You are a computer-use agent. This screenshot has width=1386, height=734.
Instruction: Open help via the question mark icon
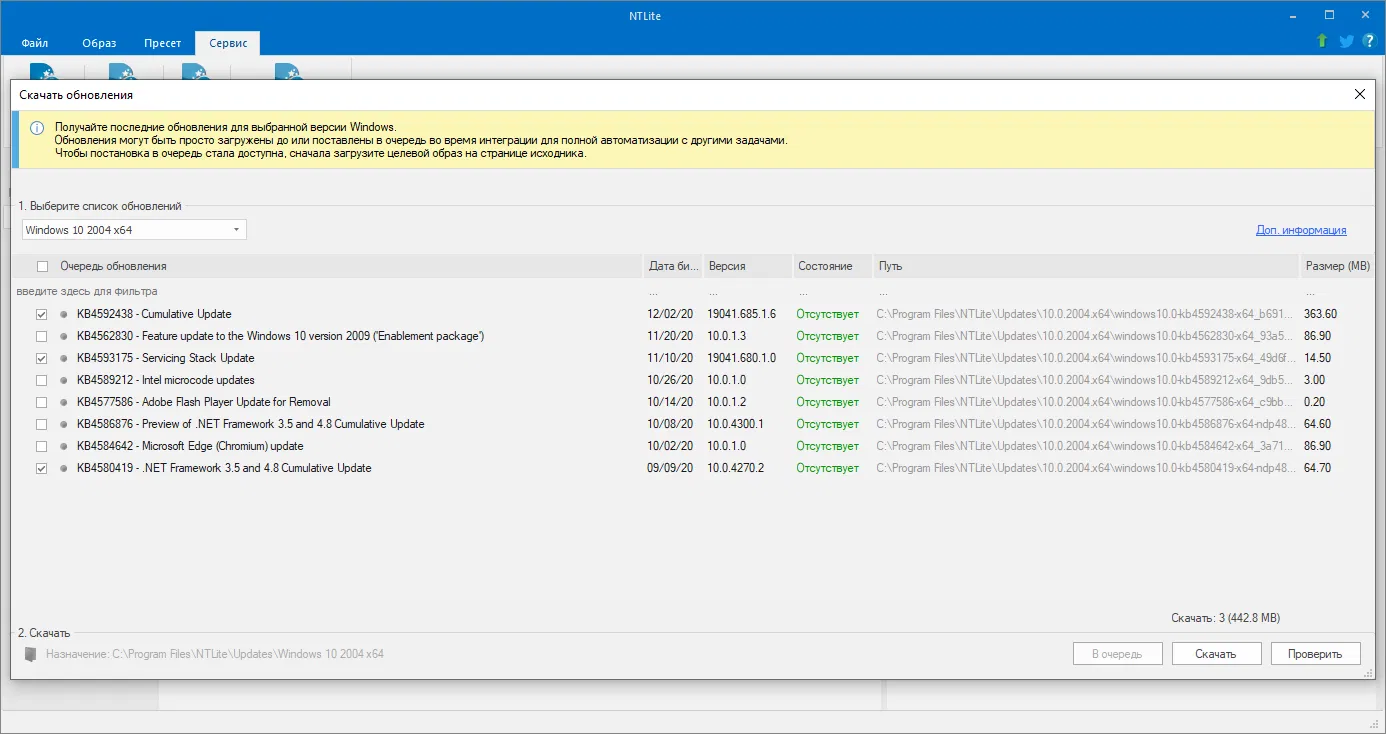(x=1369, y=41)
